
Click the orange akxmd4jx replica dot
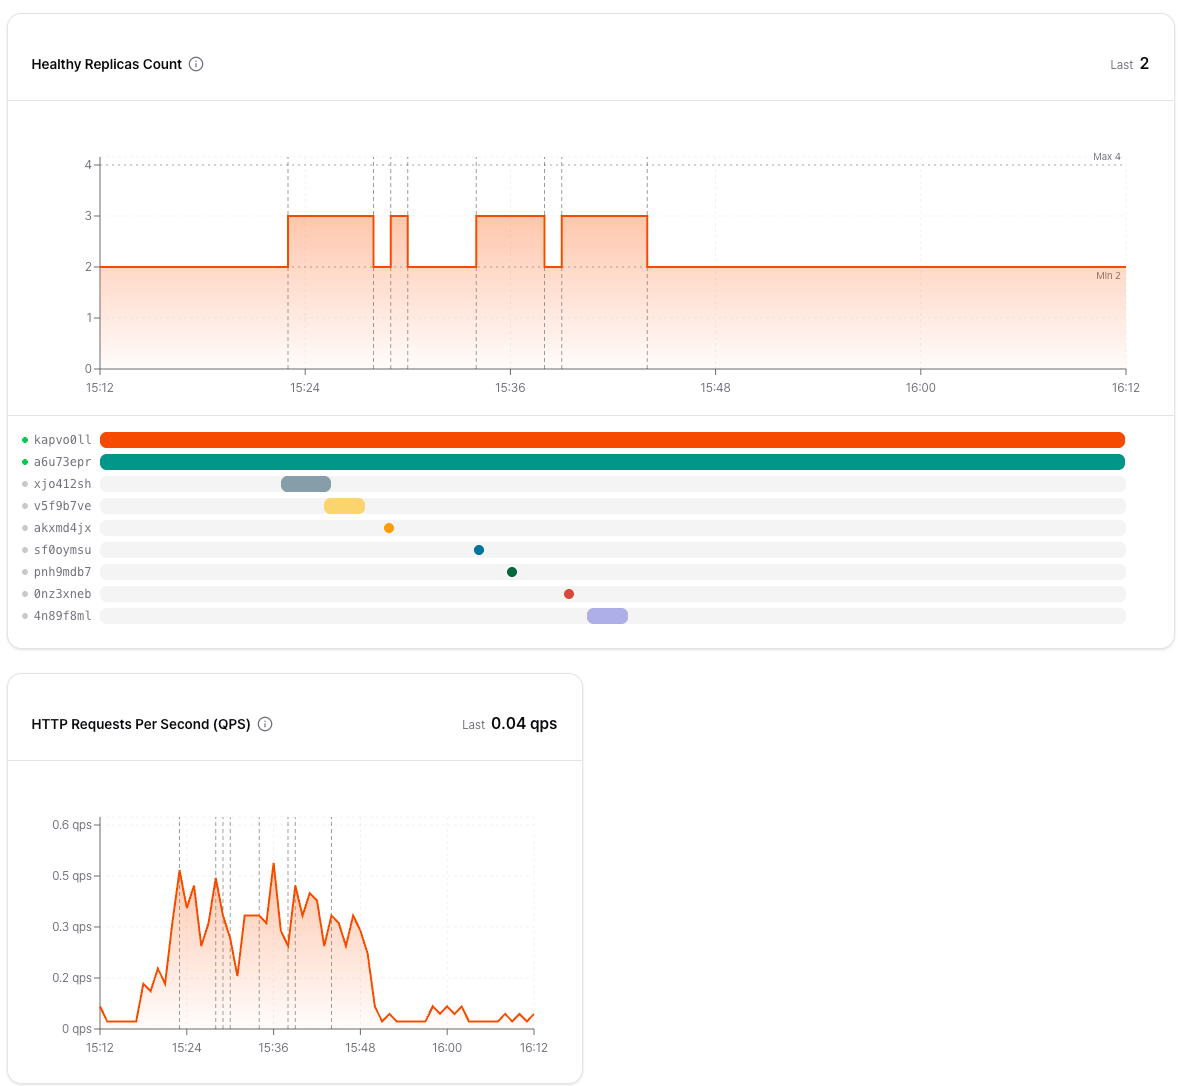pos(389,528)
